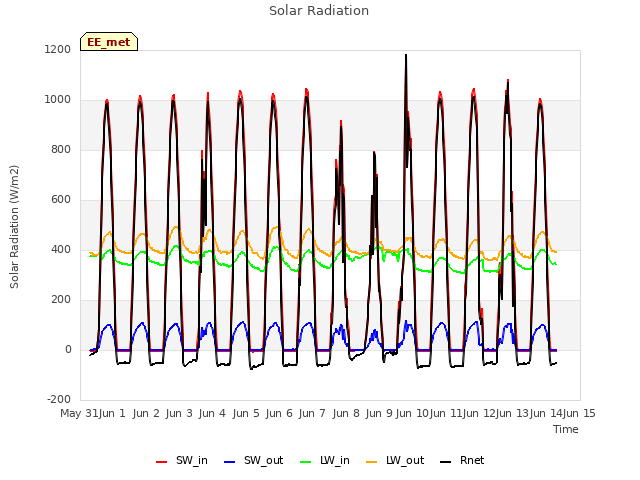Toggle LW_in series in the legend
This screenshot has width=640, height=480.
325,460
